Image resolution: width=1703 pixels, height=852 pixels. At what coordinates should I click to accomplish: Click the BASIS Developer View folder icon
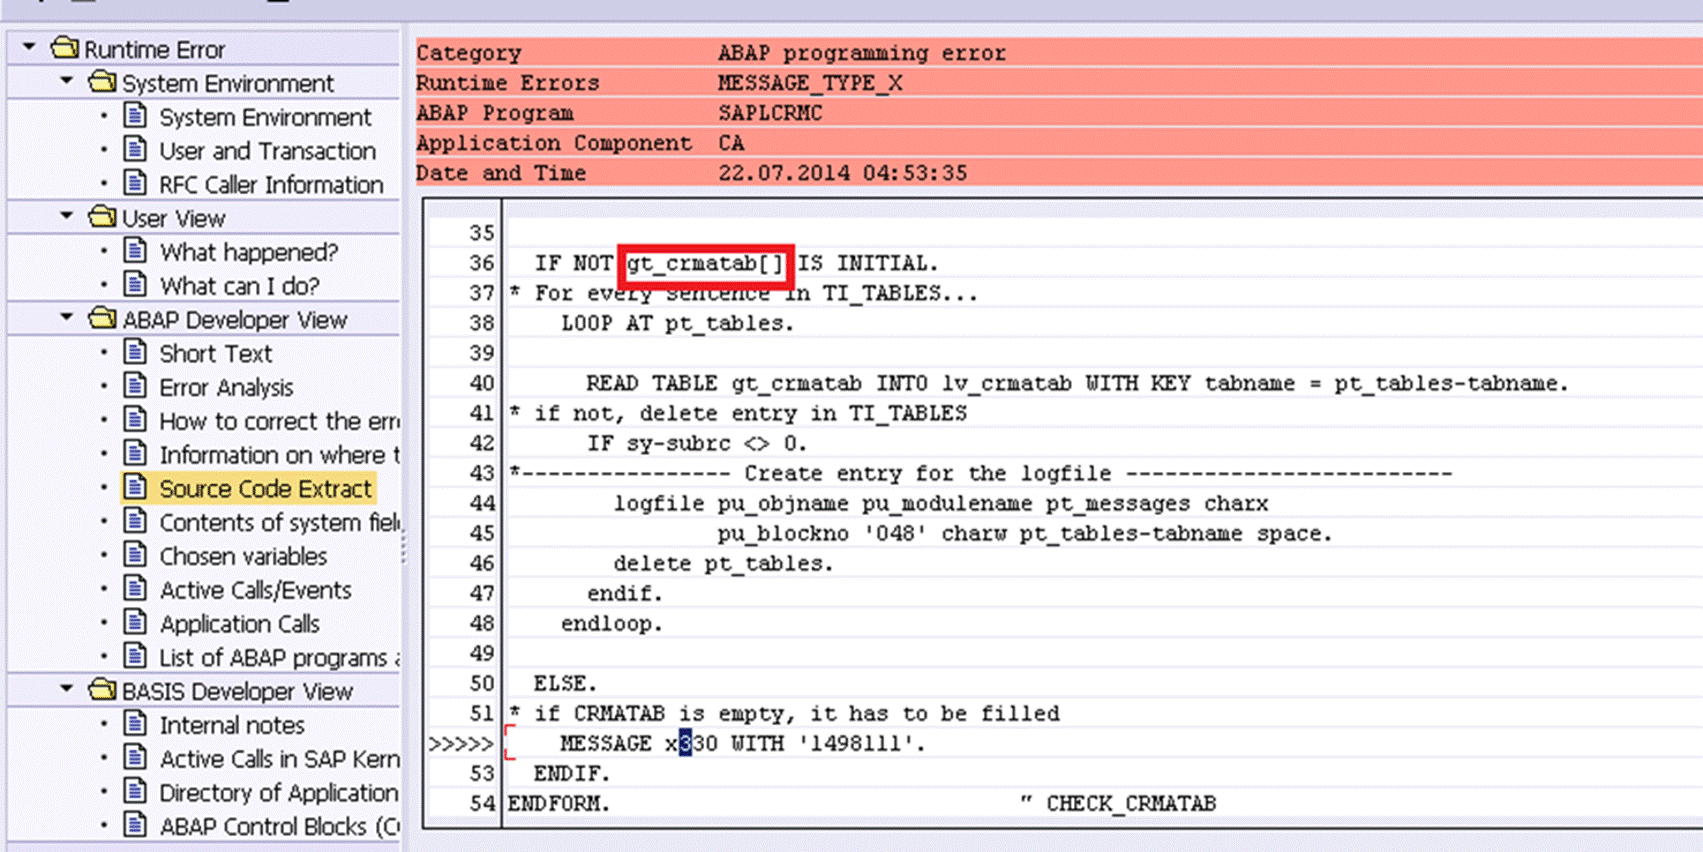point(102,689)
